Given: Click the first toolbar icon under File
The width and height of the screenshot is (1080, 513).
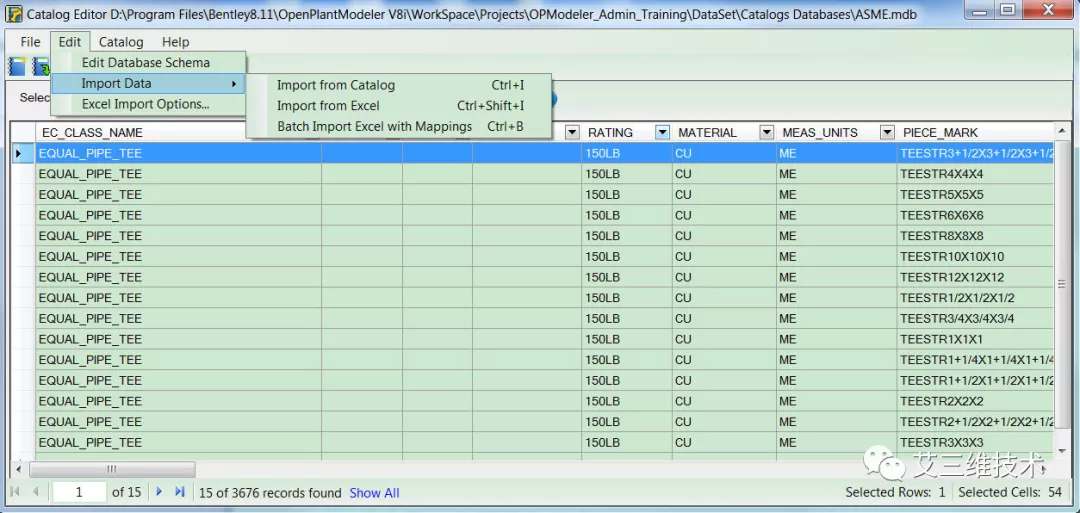Looking at the screenshot, I should pyautogui.click(x=17, y=67).
